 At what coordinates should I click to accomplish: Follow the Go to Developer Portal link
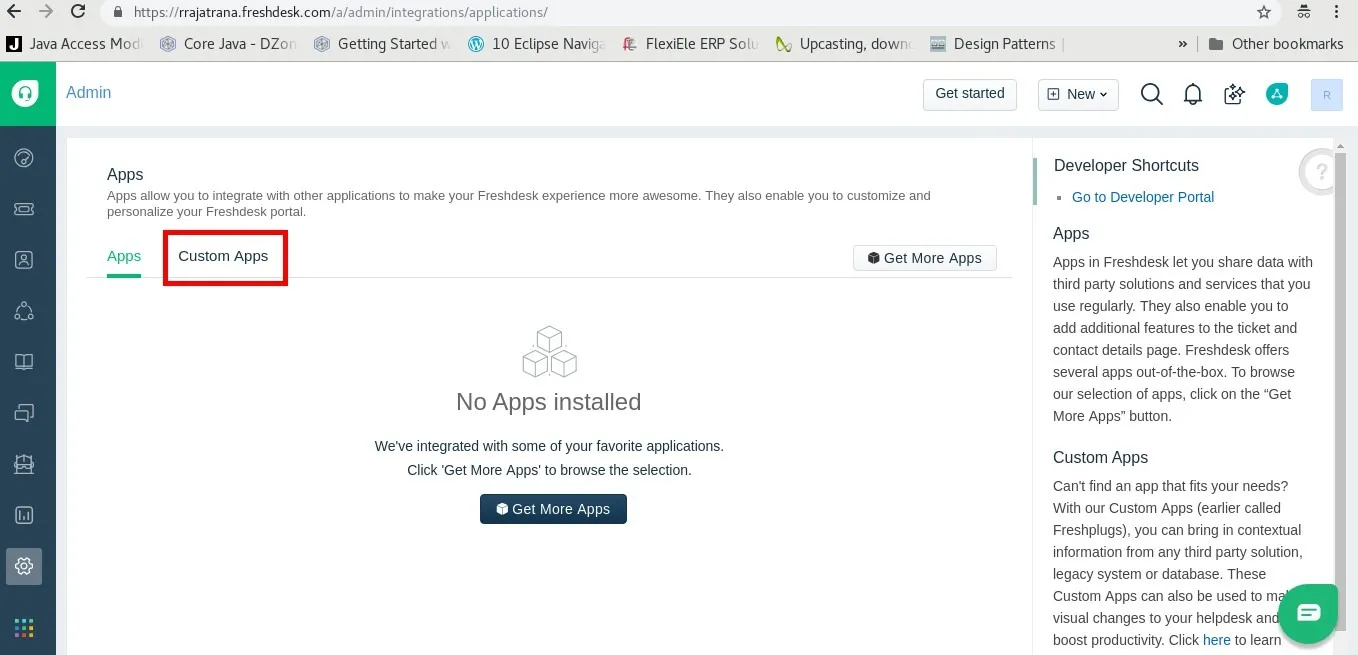[x=1143, y=197]
